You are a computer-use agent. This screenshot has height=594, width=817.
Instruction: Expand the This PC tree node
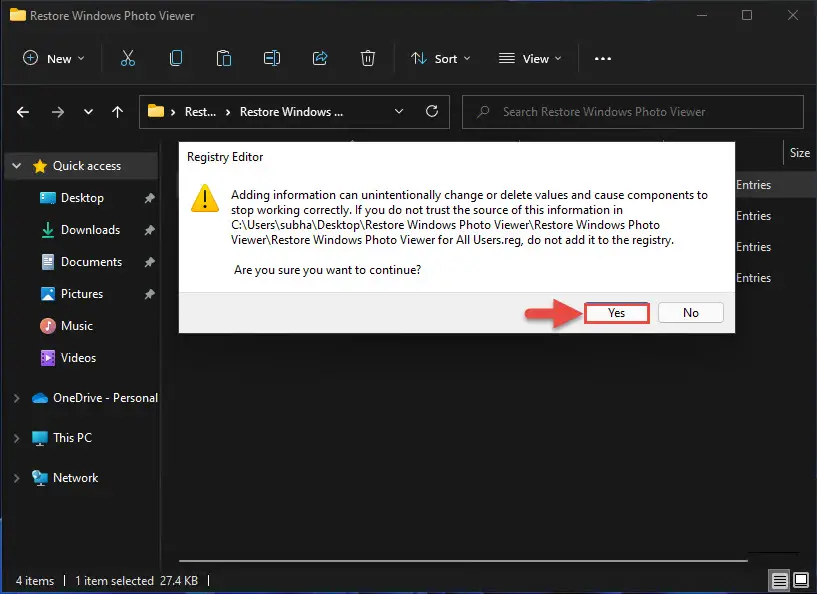tap(16, 438)
